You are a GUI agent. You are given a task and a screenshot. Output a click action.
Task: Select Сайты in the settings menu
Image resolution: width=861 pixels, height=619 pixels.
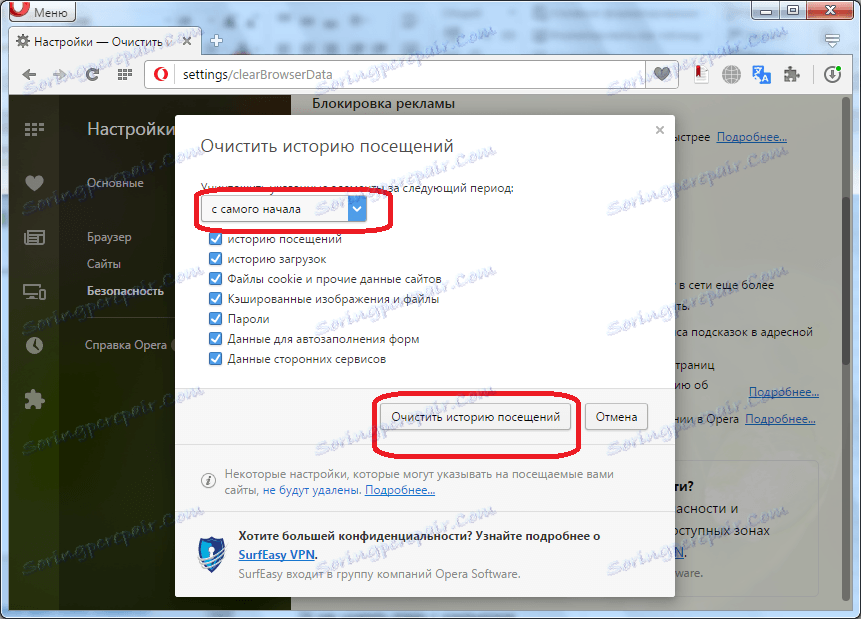pos(104,264)
